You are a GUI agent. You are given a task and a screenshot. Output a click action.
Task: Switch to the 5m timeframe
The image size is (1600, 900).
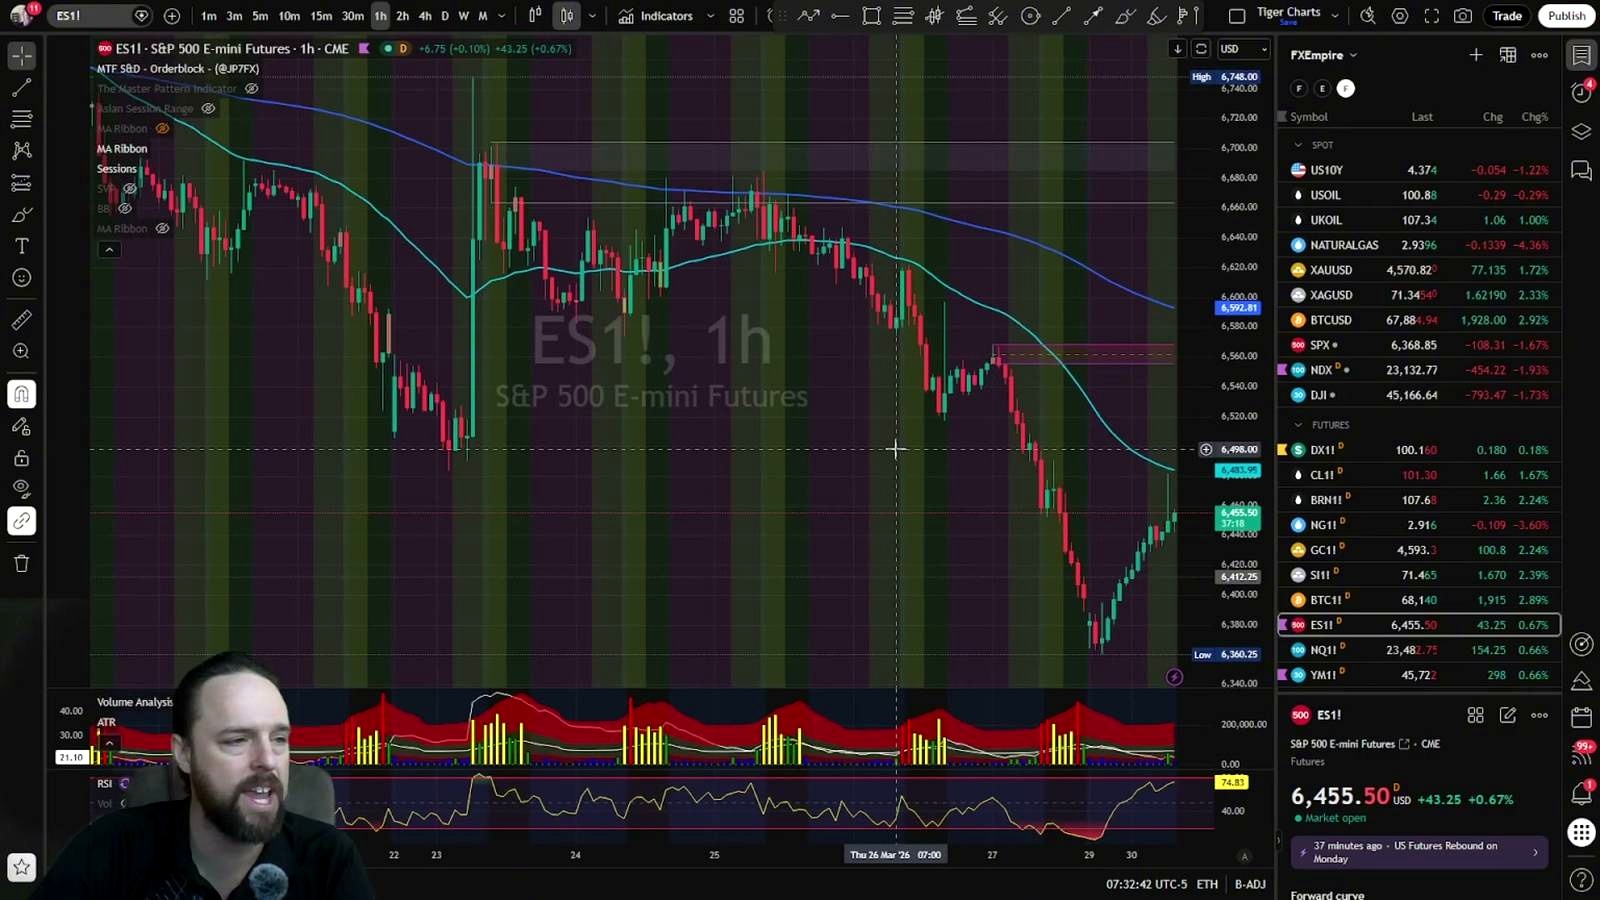tap(260, 16)
